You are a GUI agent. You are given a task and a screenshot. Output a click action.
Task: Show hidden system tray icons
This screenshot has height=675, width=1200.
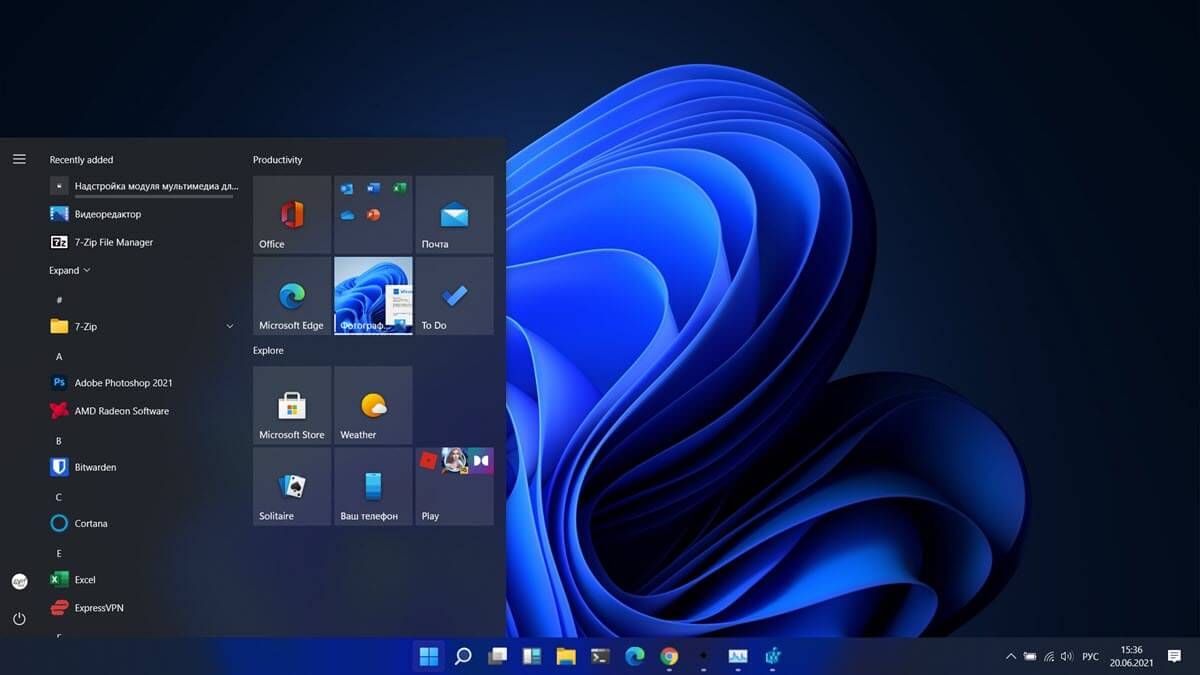coord(1010,657)
